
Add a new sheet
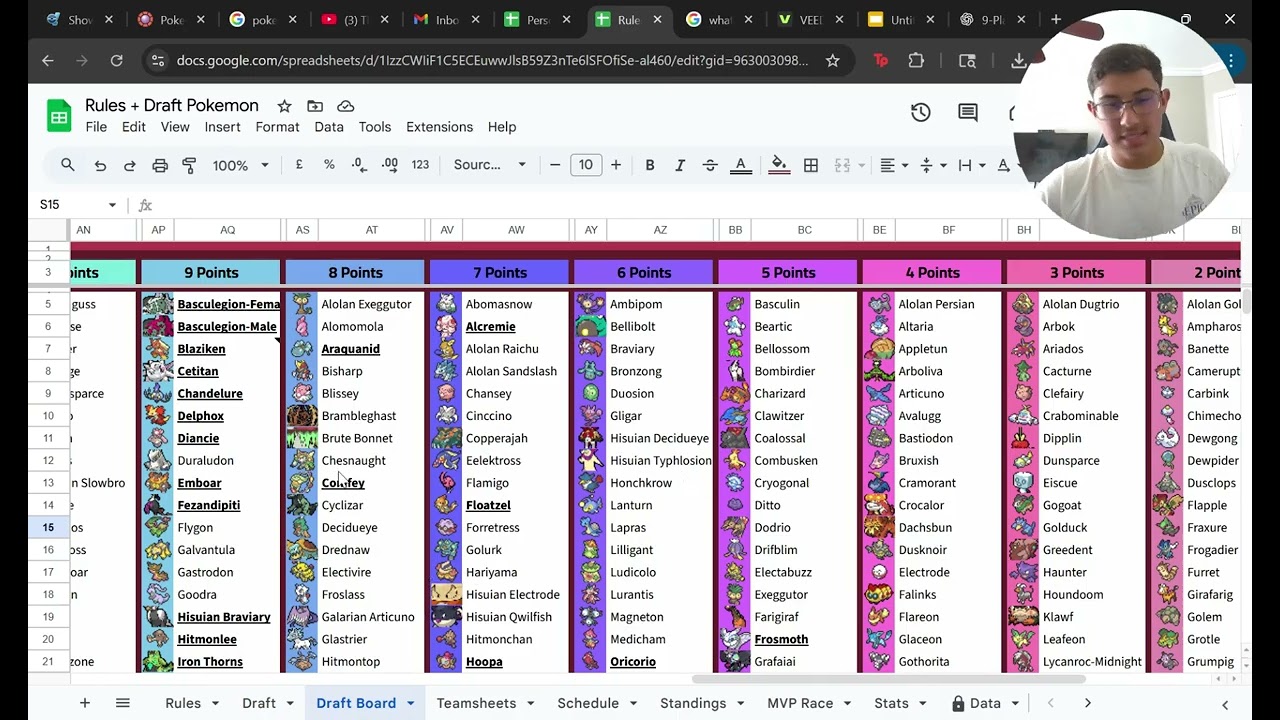click(85, 703)
